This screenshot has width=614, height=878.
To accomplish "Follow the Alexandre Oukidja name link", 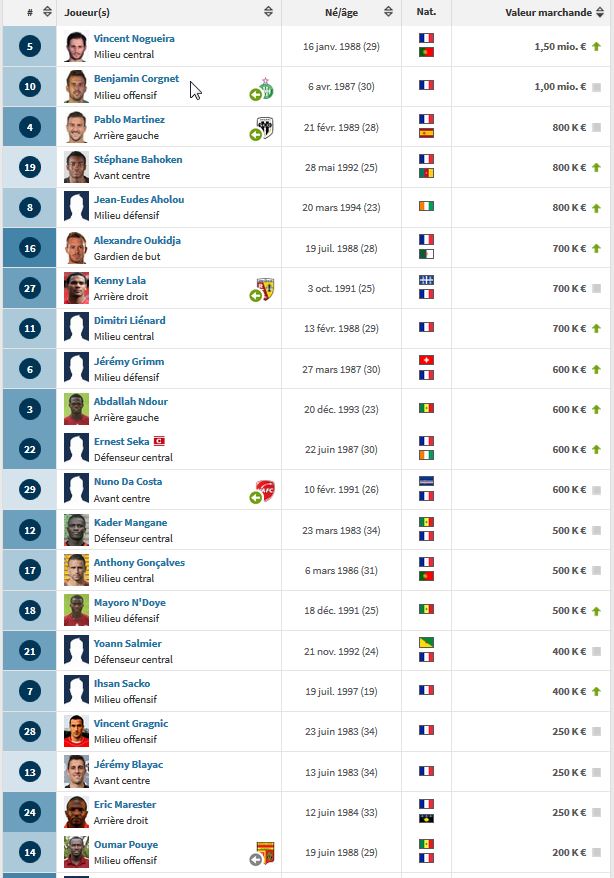I will tap(137, 240).
